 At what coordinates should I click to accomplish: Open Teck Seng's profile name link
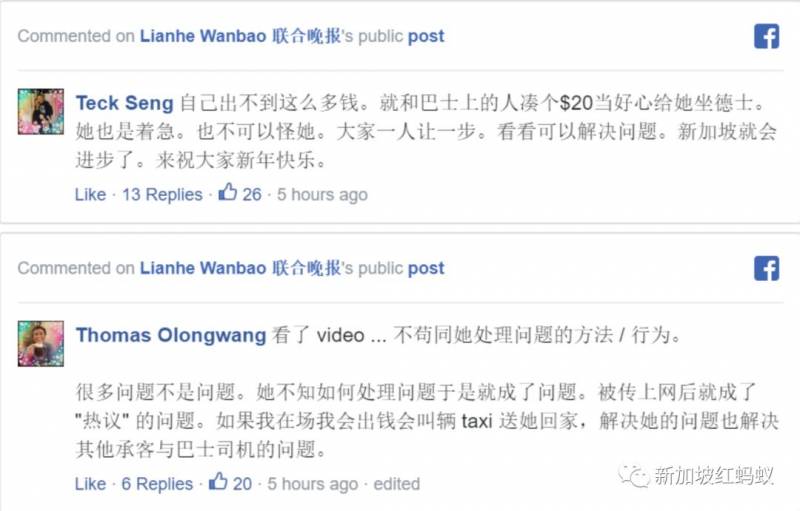coord(125,103)
